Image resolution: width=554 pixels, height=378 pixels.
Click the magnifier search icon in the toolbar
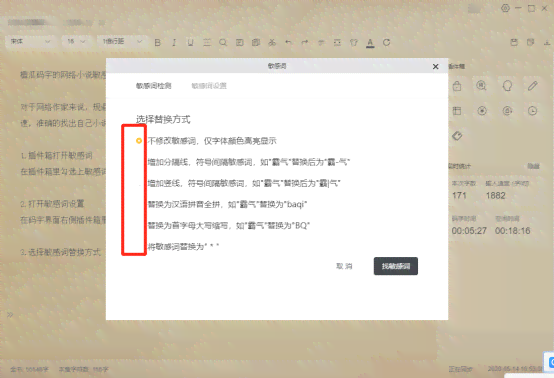pos(223,43)
